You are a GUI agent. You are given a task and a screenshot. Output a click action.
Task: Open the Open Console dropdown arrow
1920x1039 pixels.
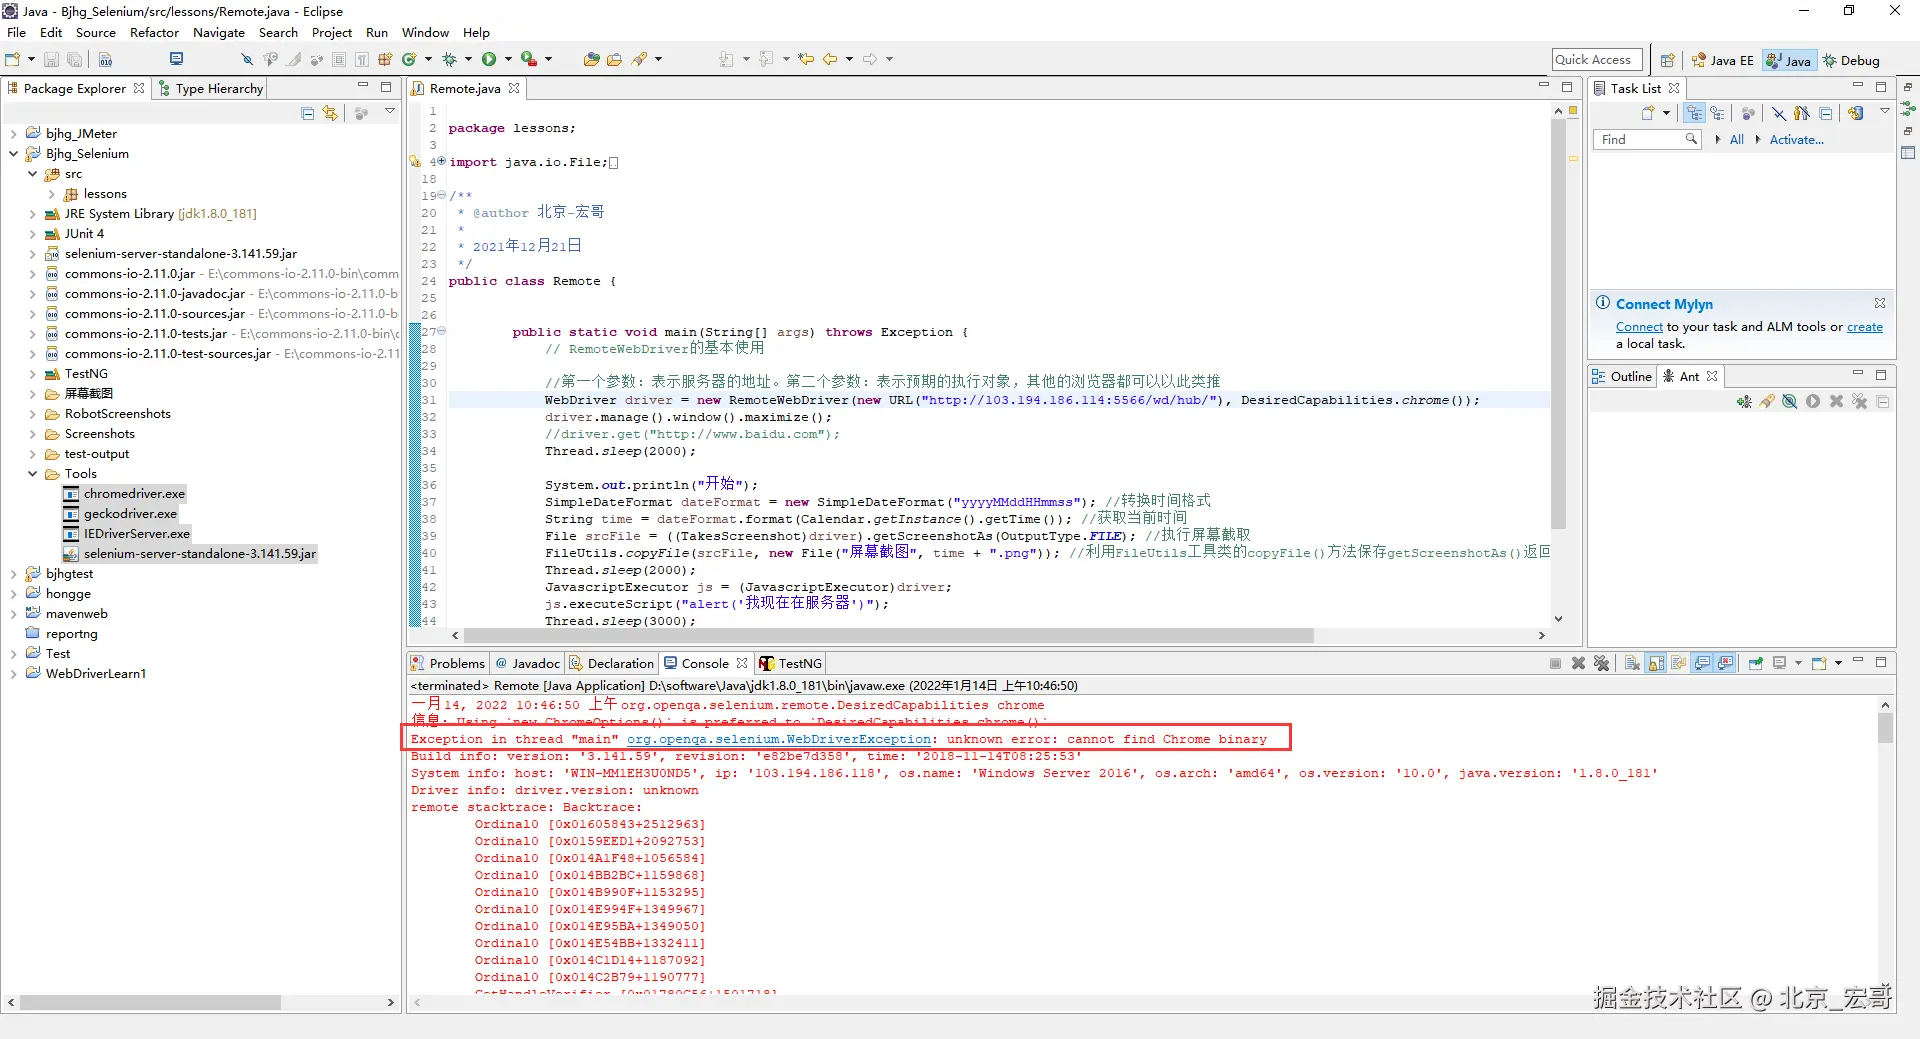1838,663
